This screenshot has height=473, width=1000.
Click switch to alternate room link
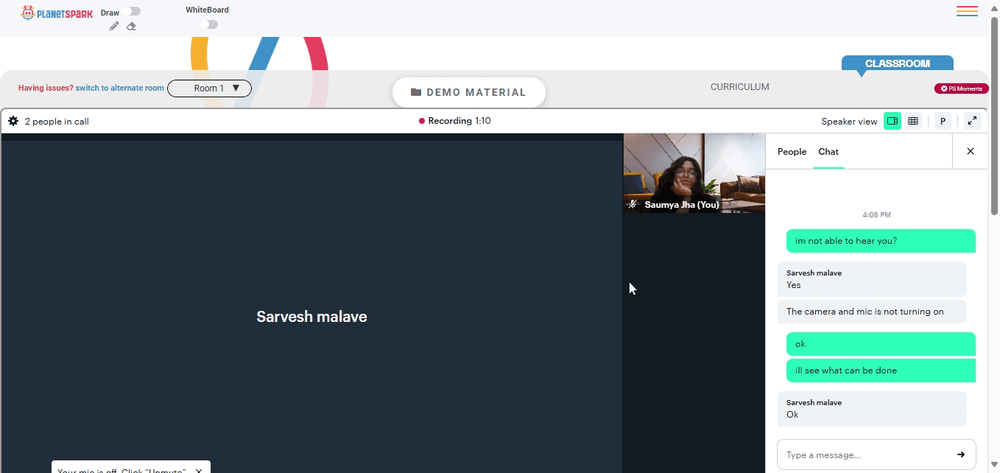(x=120, y=88)
